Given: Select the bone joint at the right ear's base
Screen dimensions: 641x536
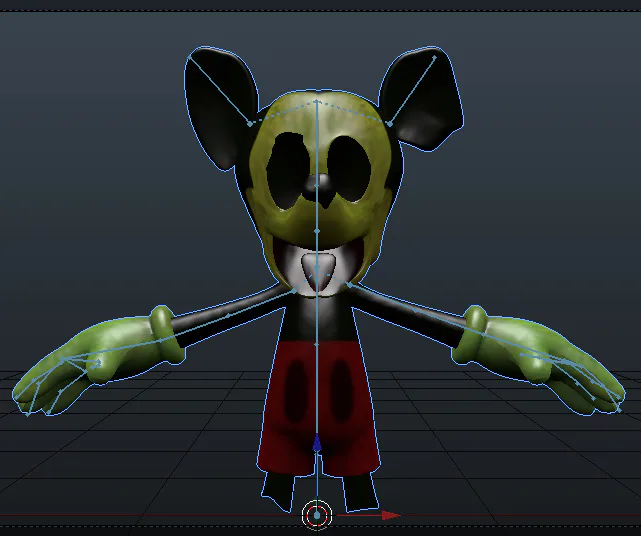Looking at the screenshot, I should click(390, 123).
